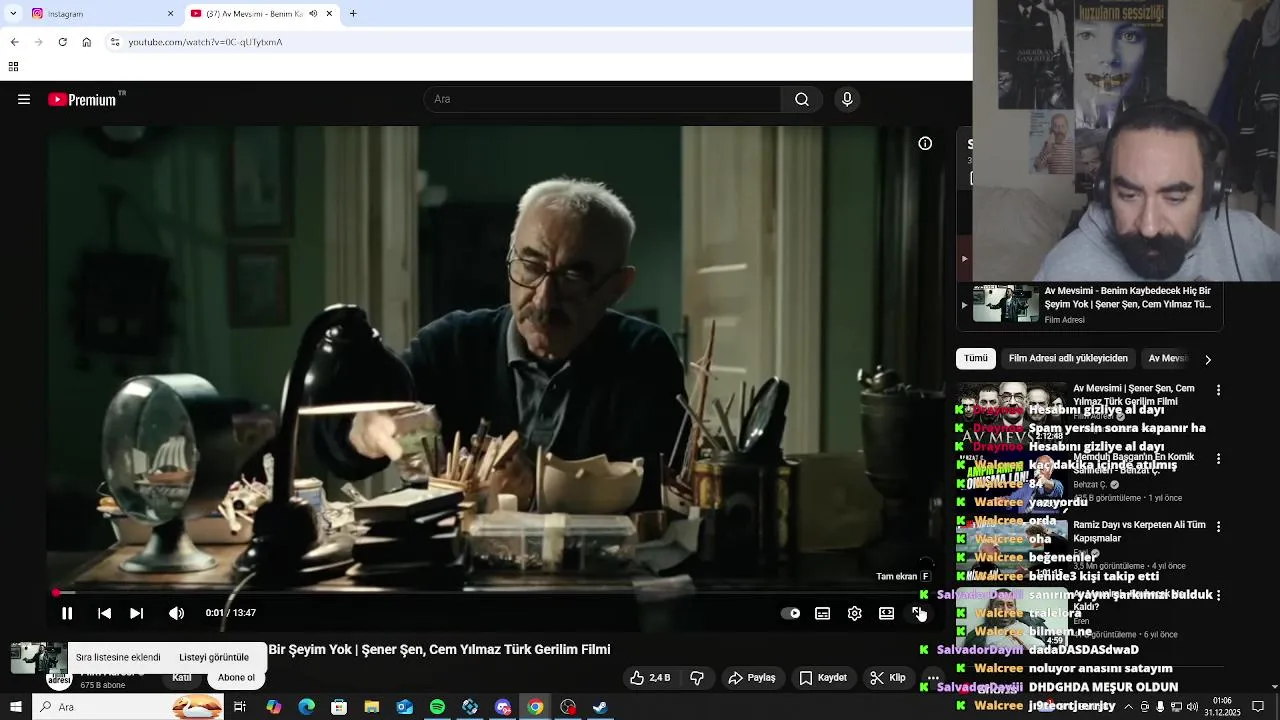
Task: Click the Paylaş share button
Action: (752, 677)
